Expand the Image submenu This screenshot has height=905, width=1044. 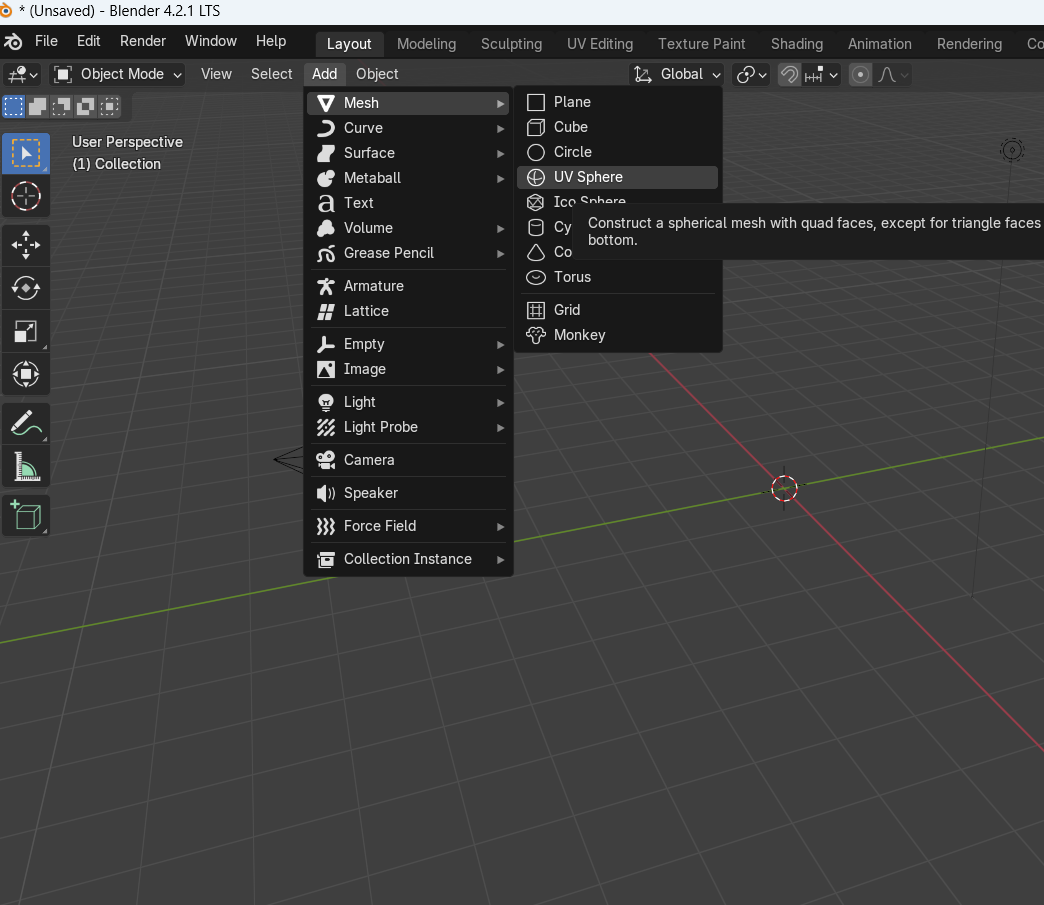click(x=408, y=369)
